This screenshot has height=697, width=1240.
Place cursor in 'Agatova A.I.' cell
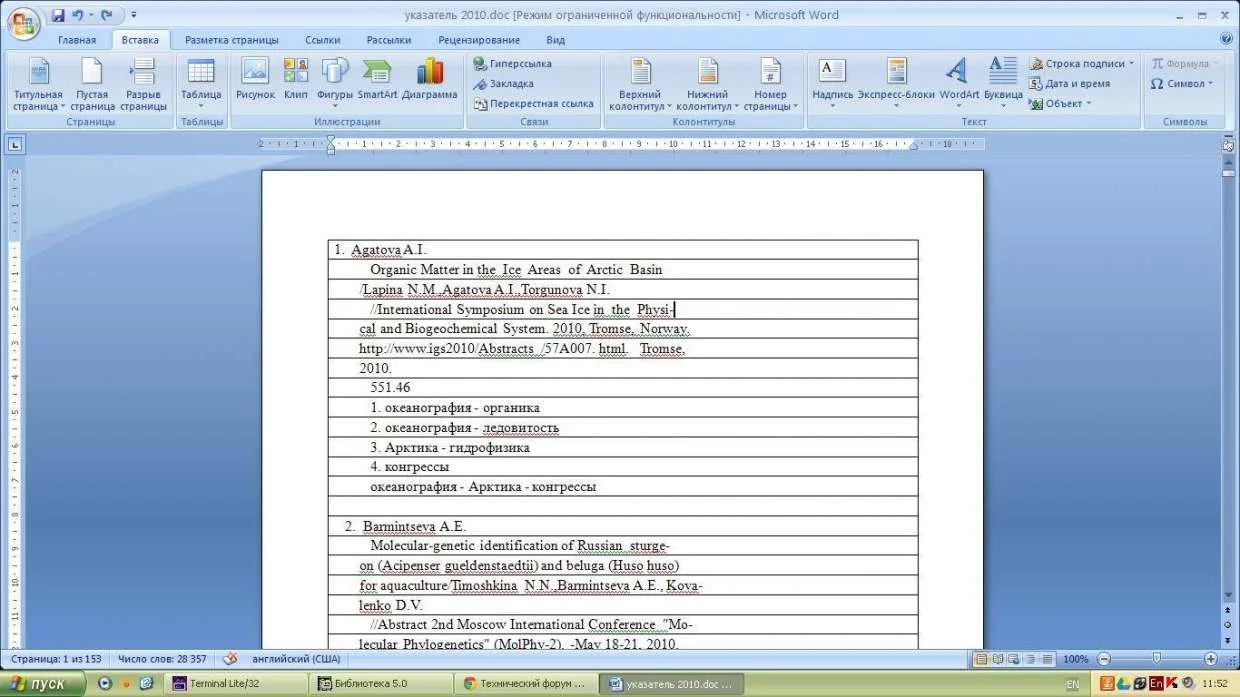[622, 250]
